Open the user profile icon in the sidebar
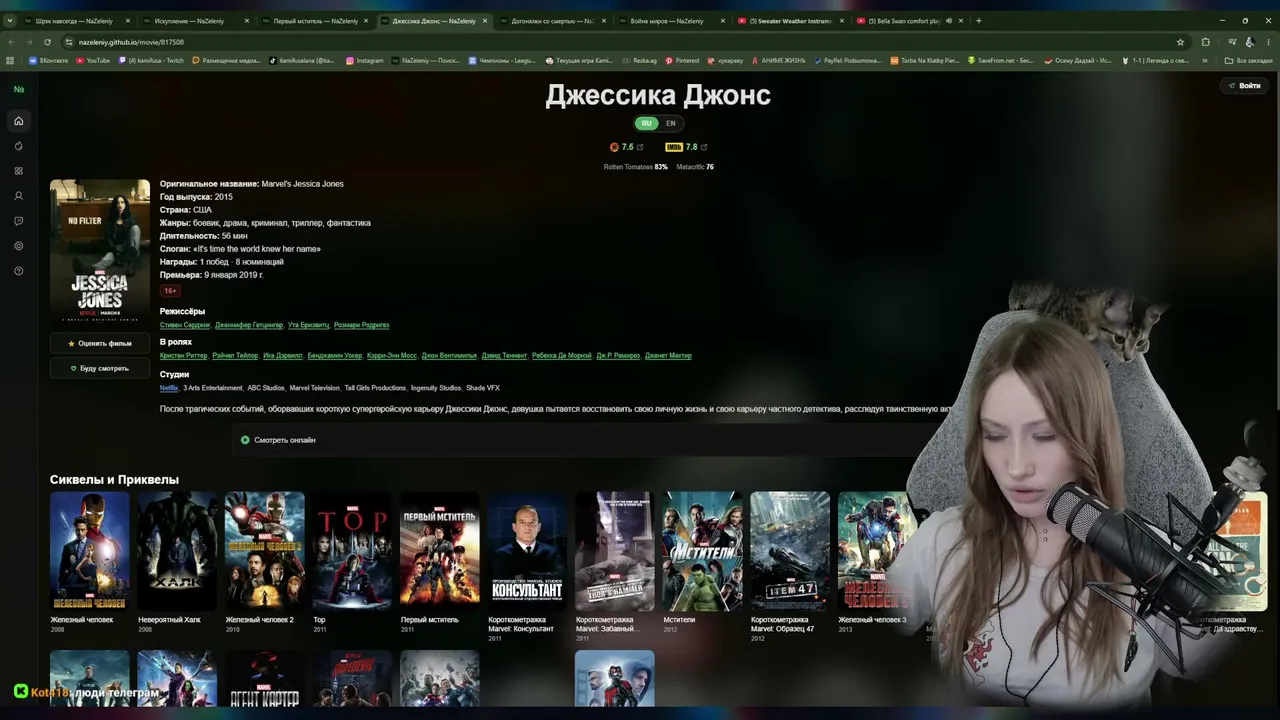1280x720 pixels. coord(18,196)
